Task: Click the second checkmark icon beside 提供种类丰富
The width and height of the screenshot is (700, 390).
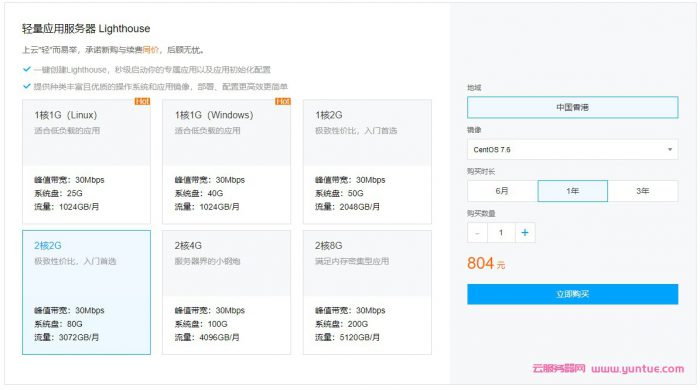Action: 27,86
